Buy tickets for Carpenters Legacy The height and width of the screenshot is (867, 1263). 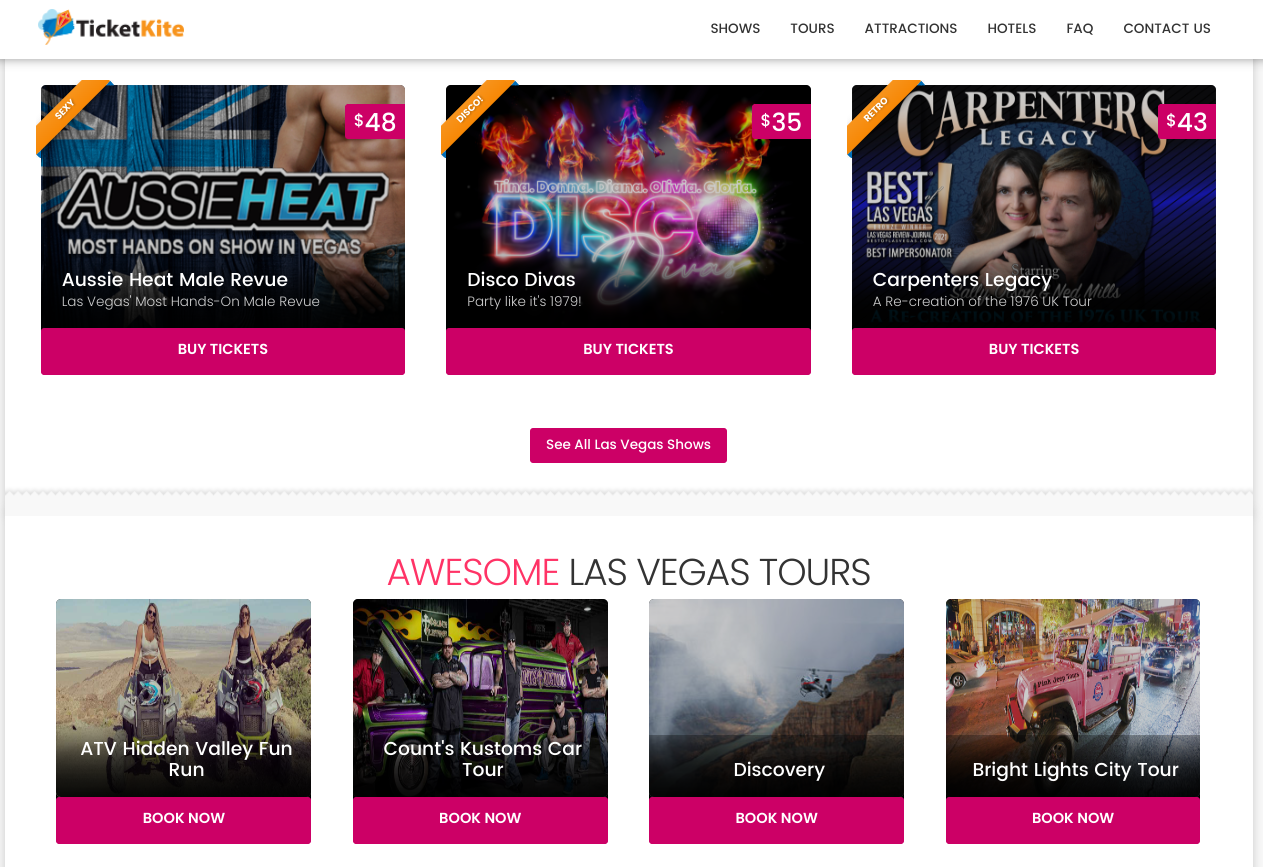coord(1034,350)
